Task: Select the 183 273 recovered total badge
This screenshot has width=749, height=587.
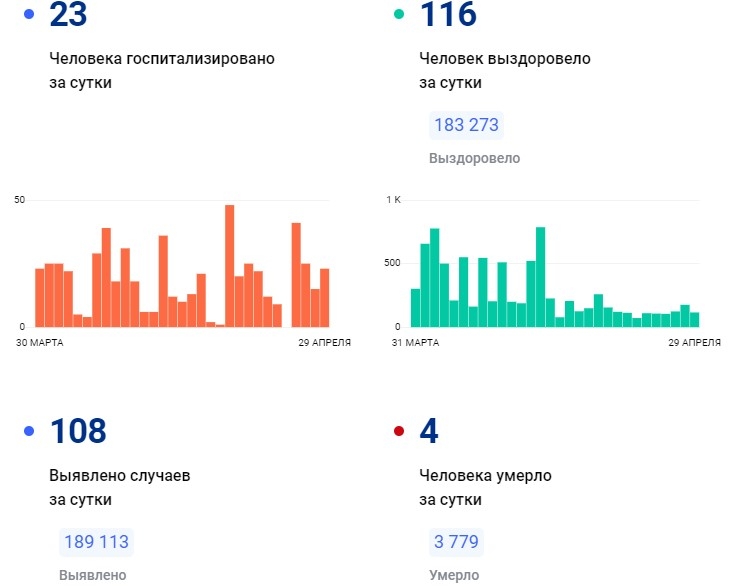Action: tap(466, 126)
